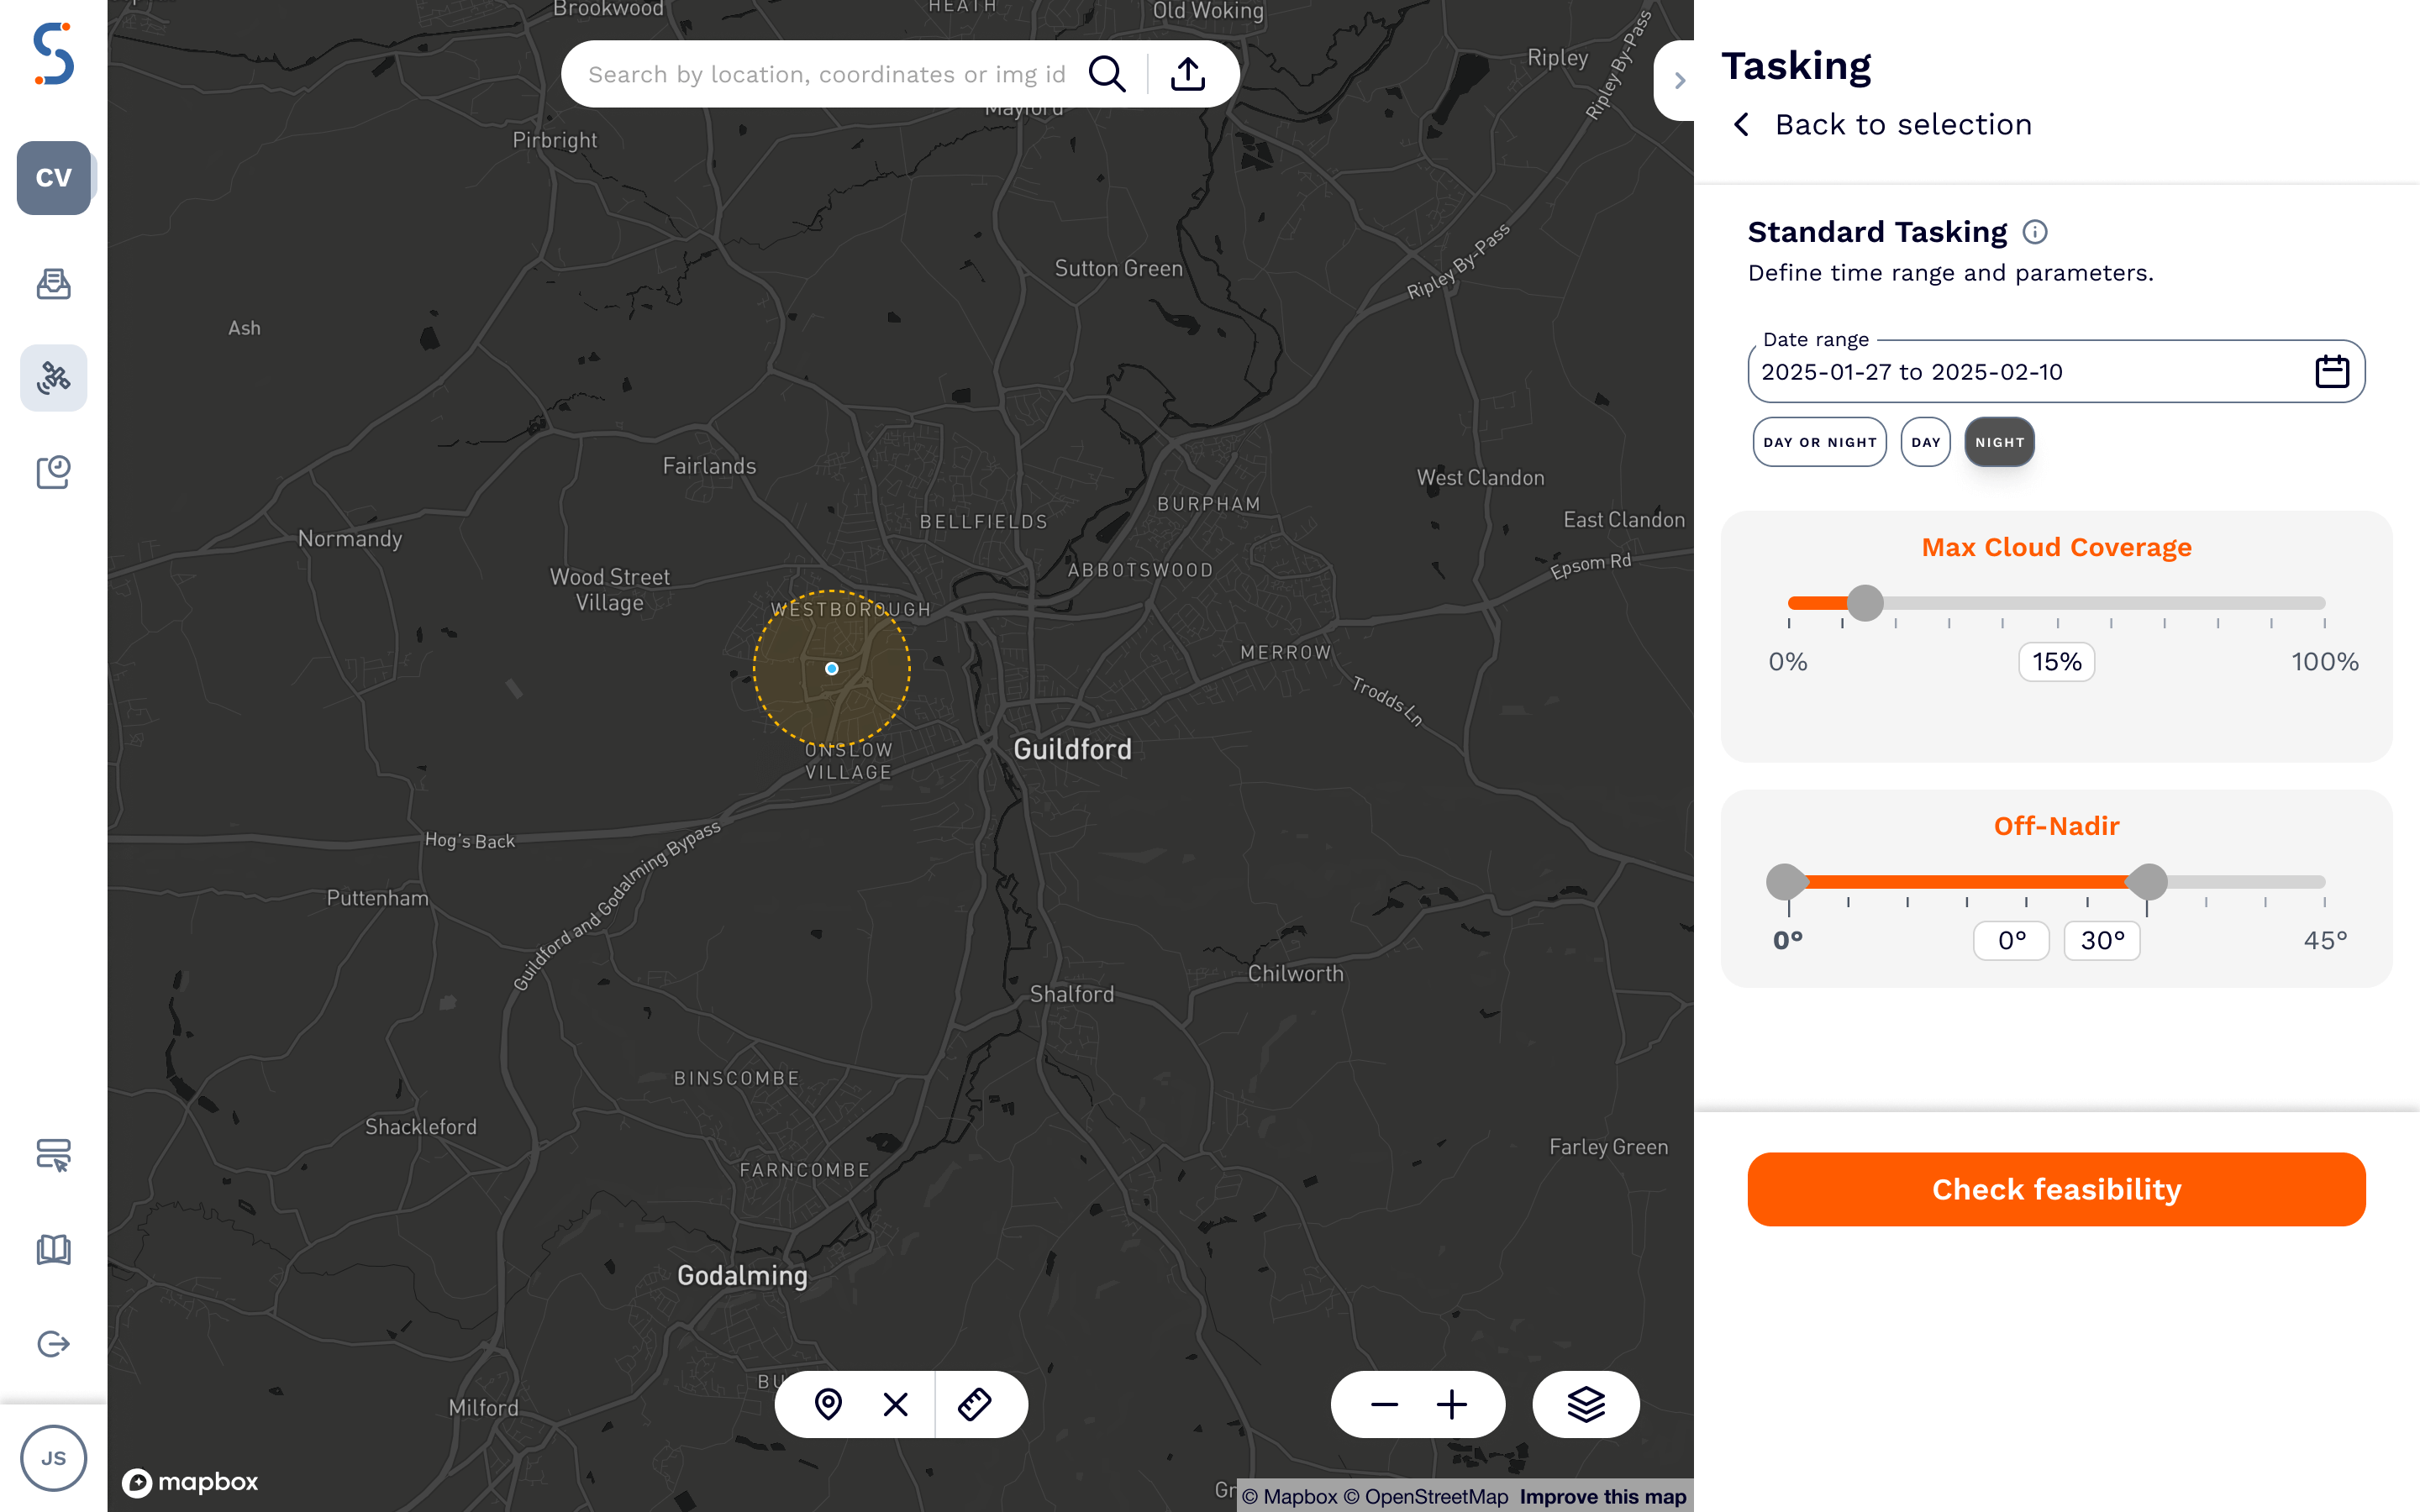Viewport: 2420px width, 1512px height.
Task: Click the inbox tray sidebar icon
Action: tap(54, 284)
